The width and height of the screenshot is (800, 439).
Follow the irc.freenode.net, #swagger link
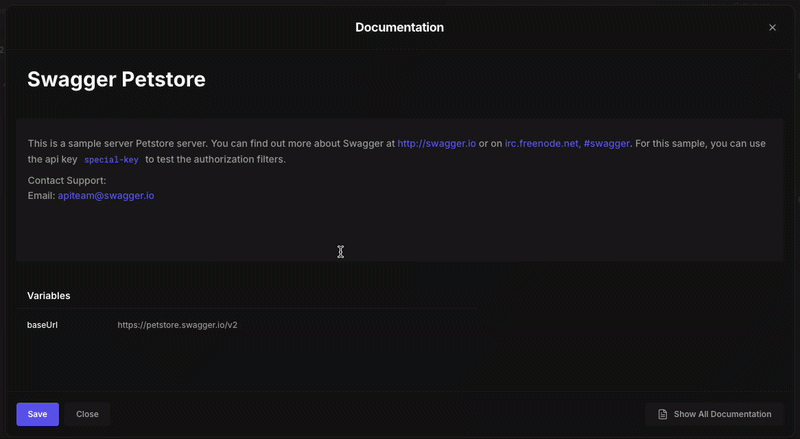(567, 143)
